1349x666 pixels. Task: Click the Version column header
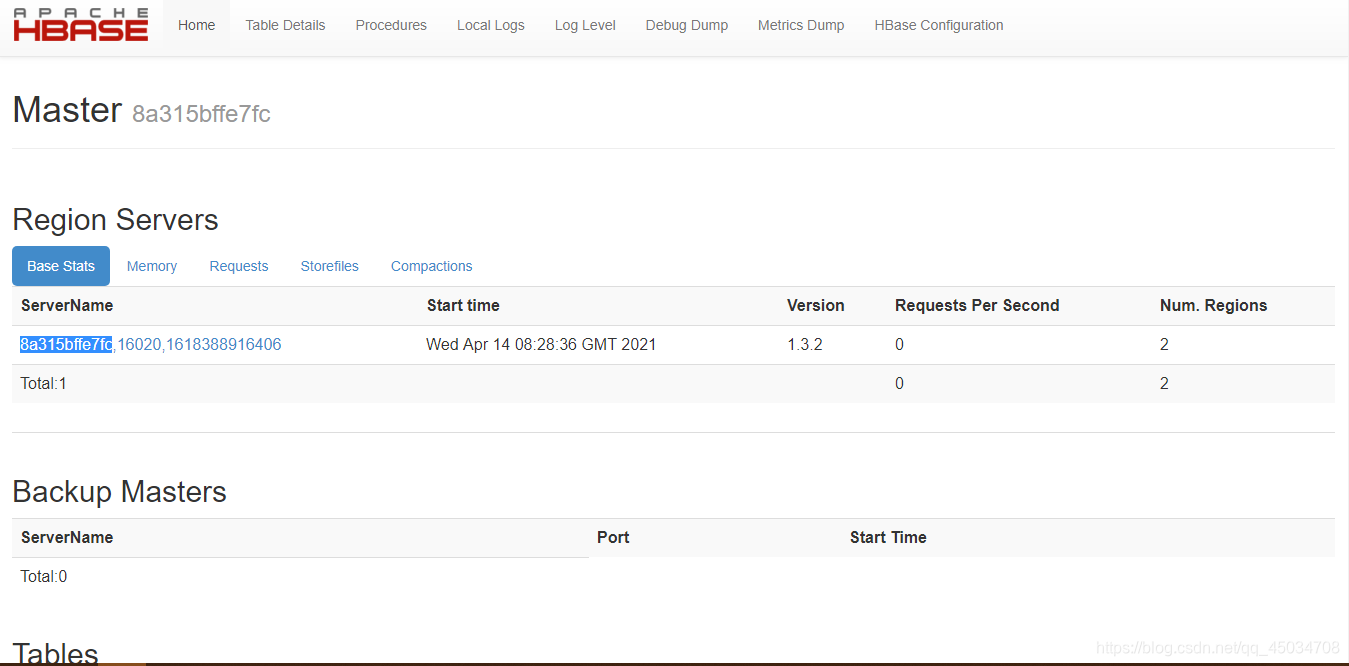815,305
